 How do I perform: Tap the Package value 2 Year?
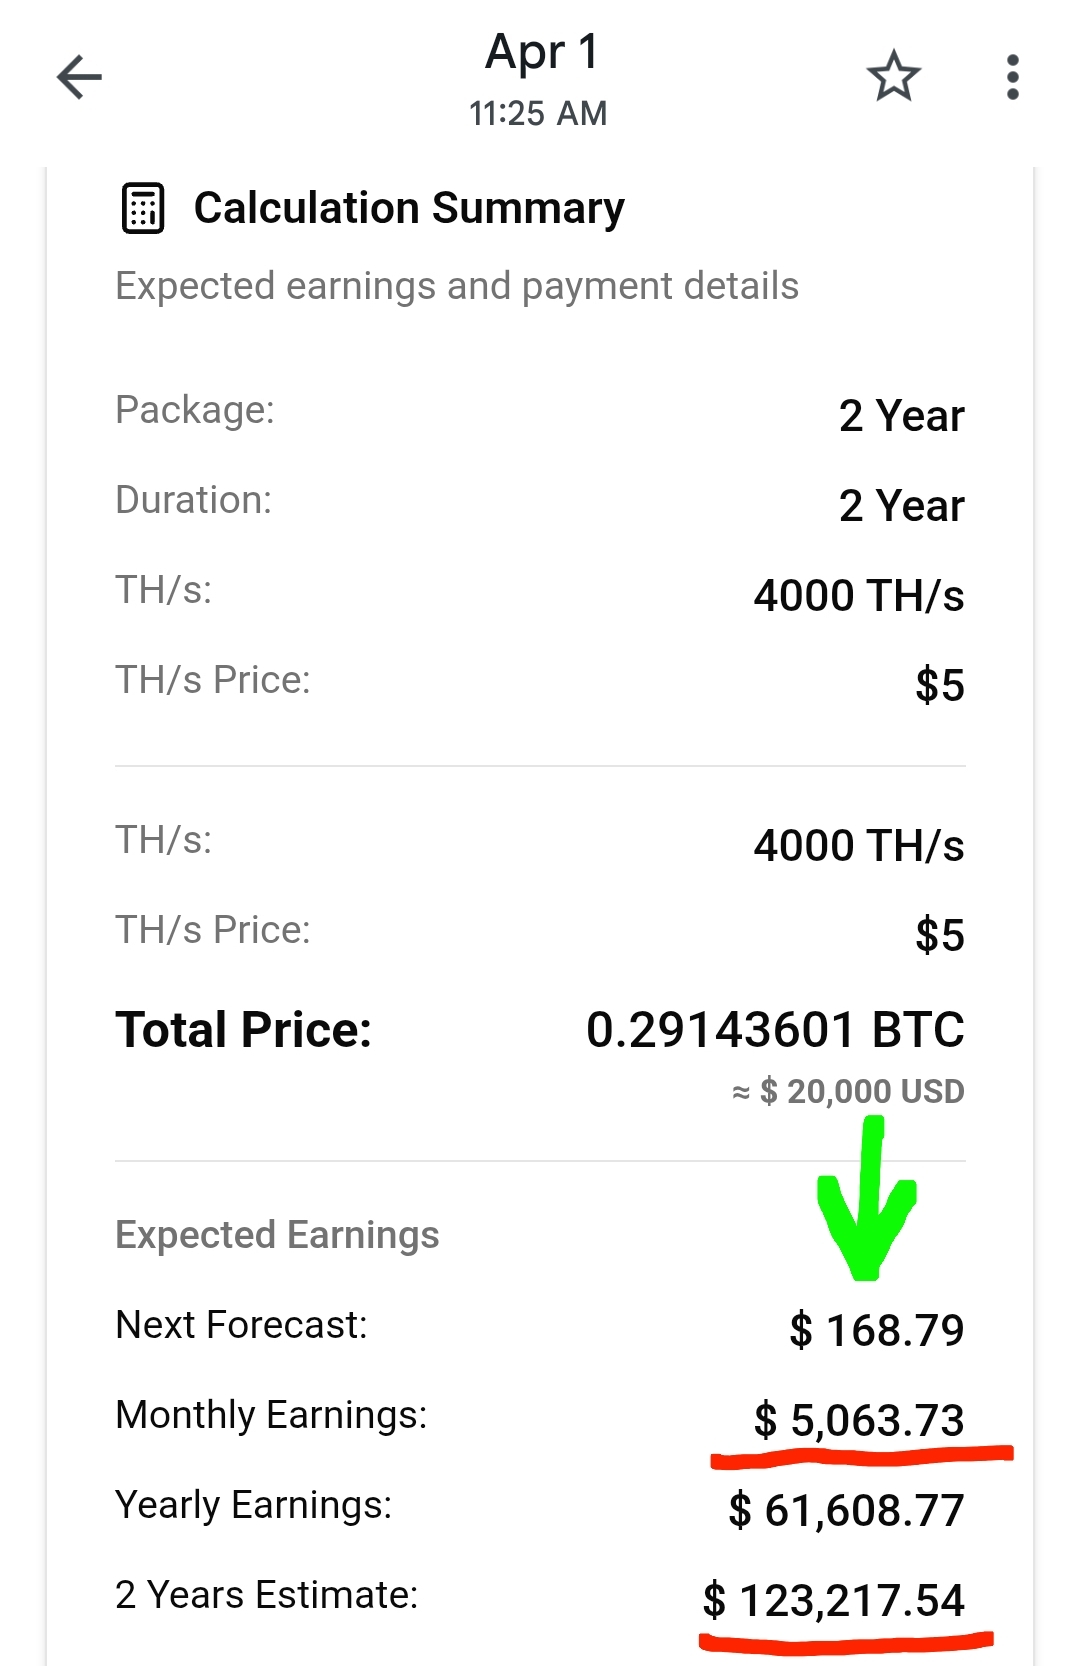click(901, 416)
